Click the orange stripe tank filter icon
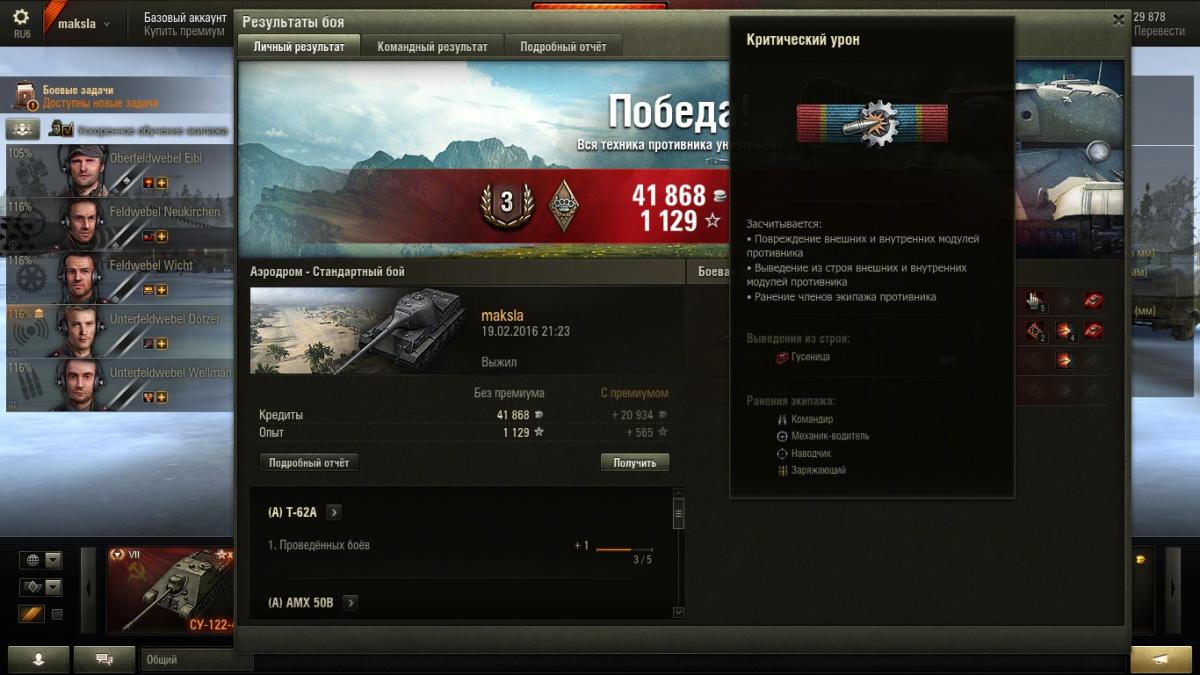The image size is (1200, 675). coord(31,614)
